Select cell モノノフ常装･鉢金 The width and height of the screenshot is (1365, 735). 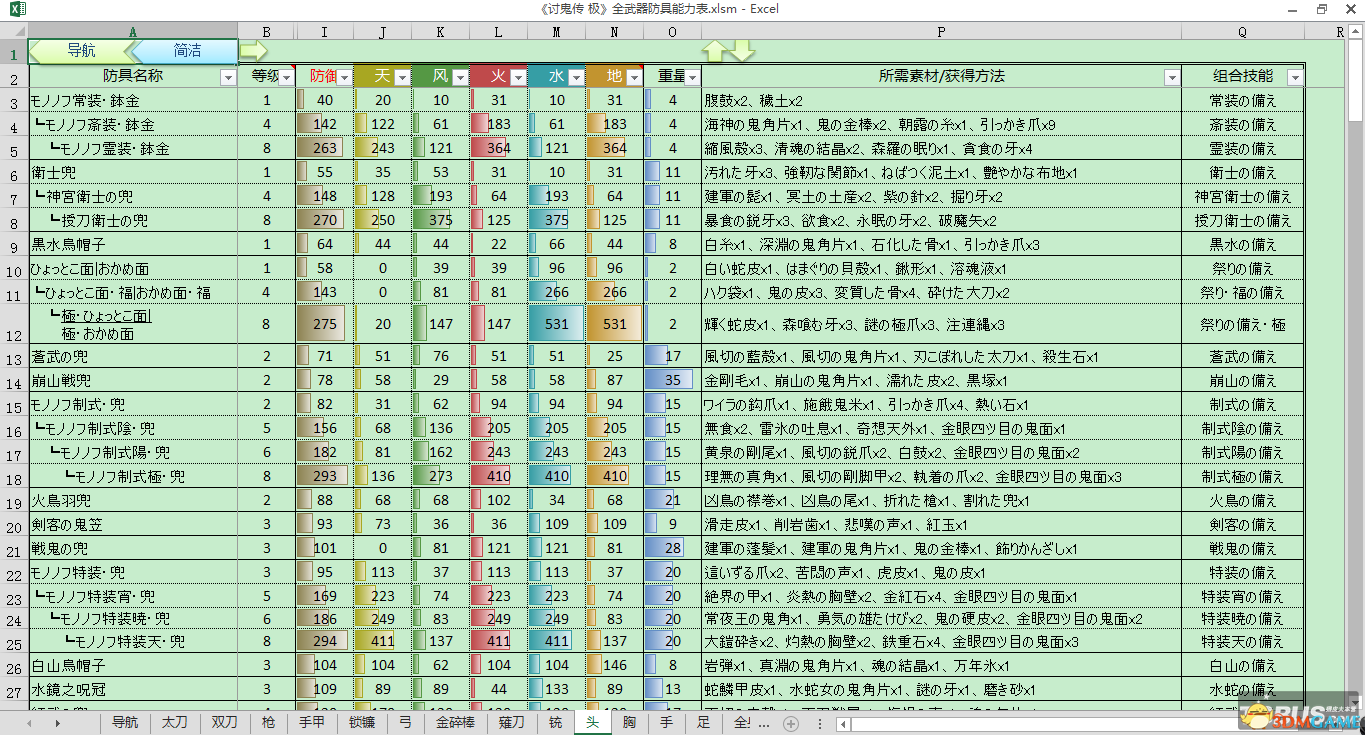tap(133, 100)
